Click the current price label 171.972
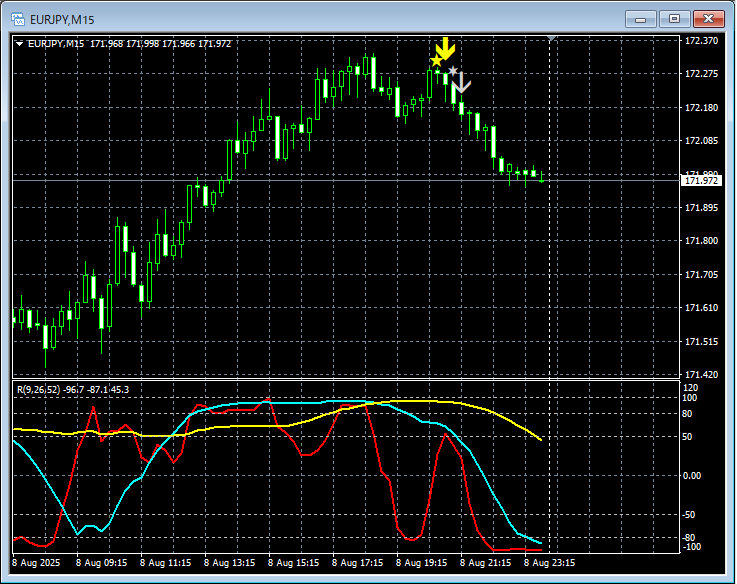737x584 pixels. [x=701, y=181]
